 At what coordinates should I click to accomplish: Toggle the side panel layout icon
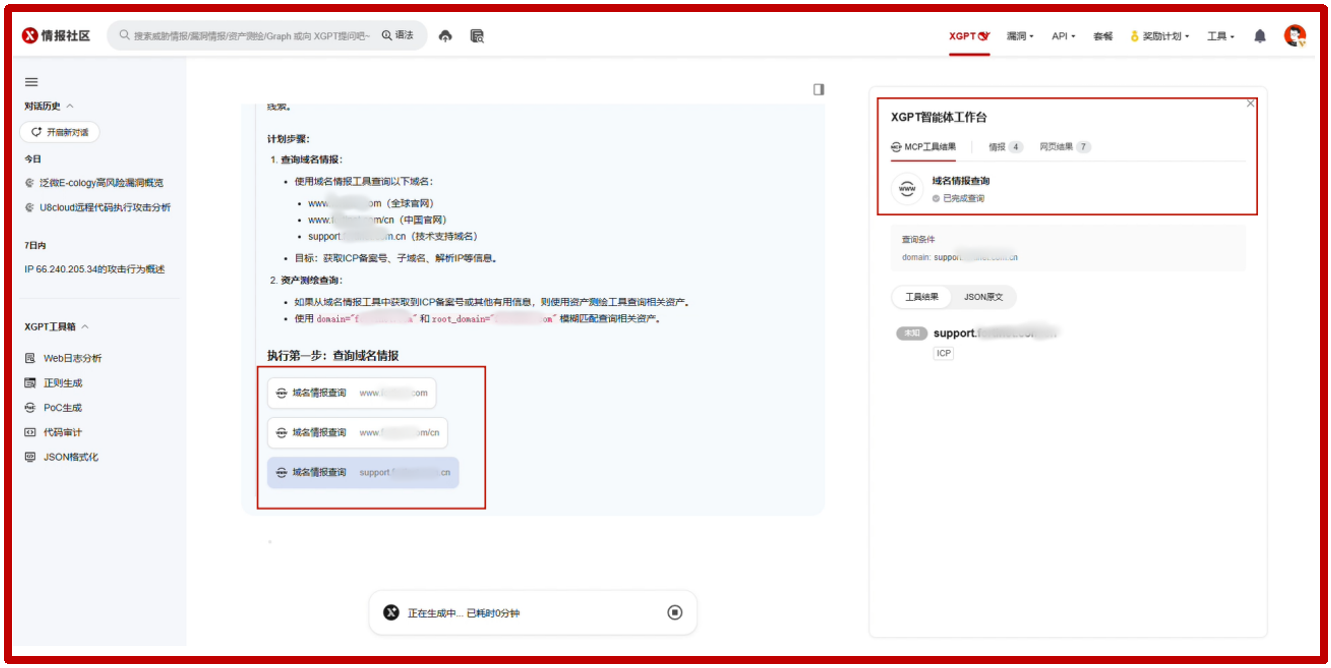tap(819, 89)
